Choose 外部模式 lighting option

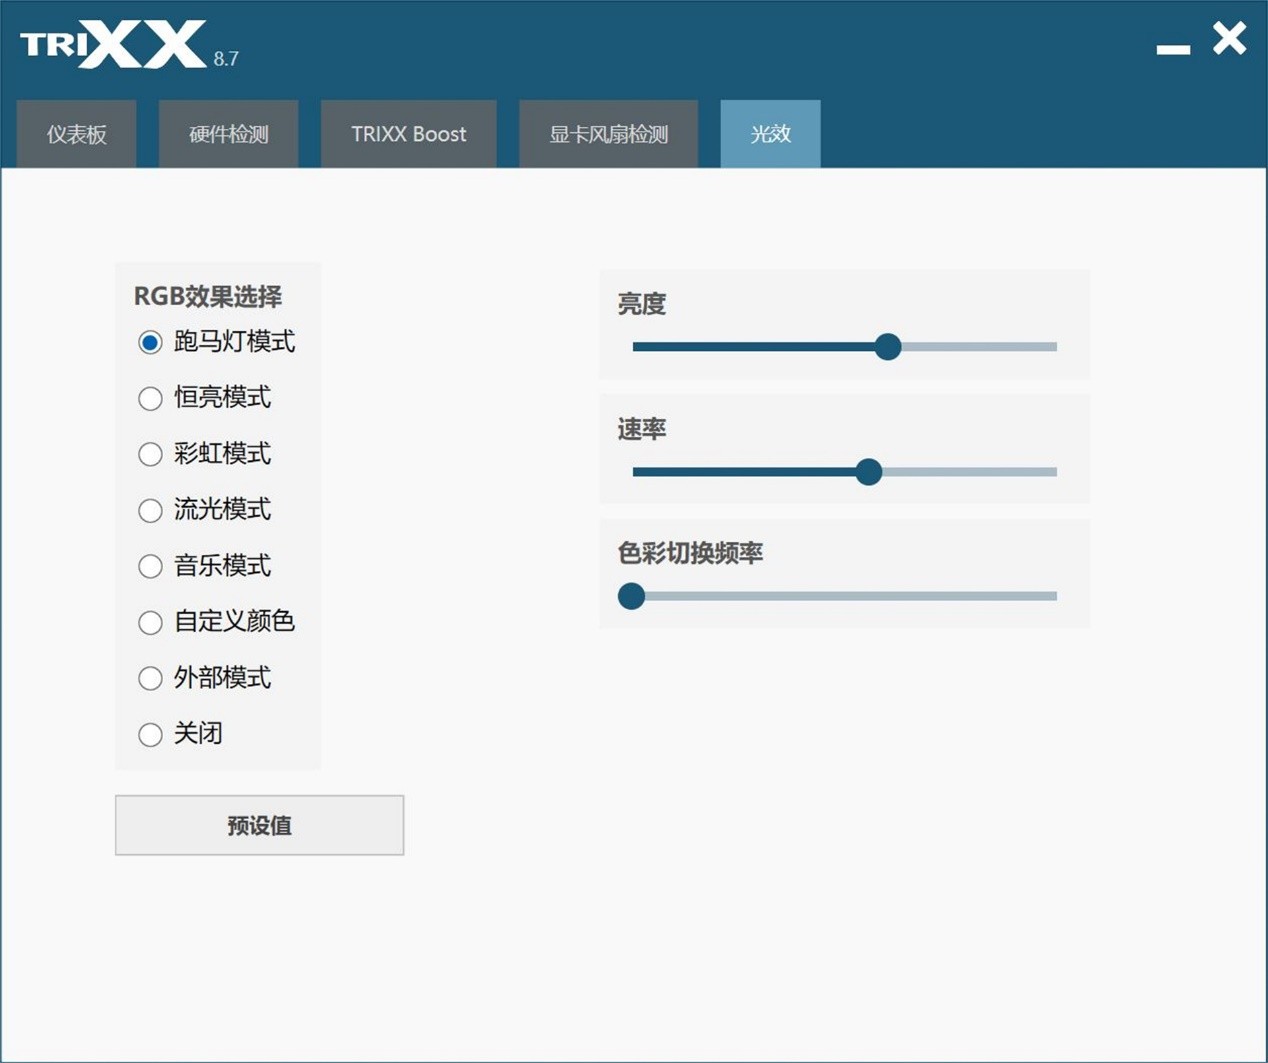click(x=150, y=679)
